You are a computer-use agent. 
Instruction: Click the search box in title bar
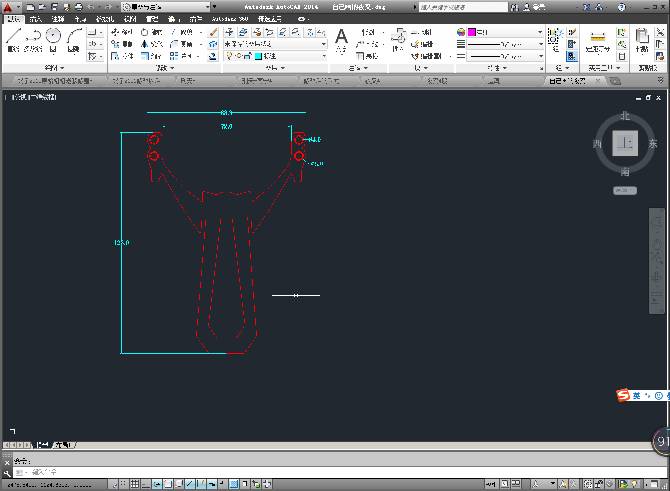pos(463,7)
